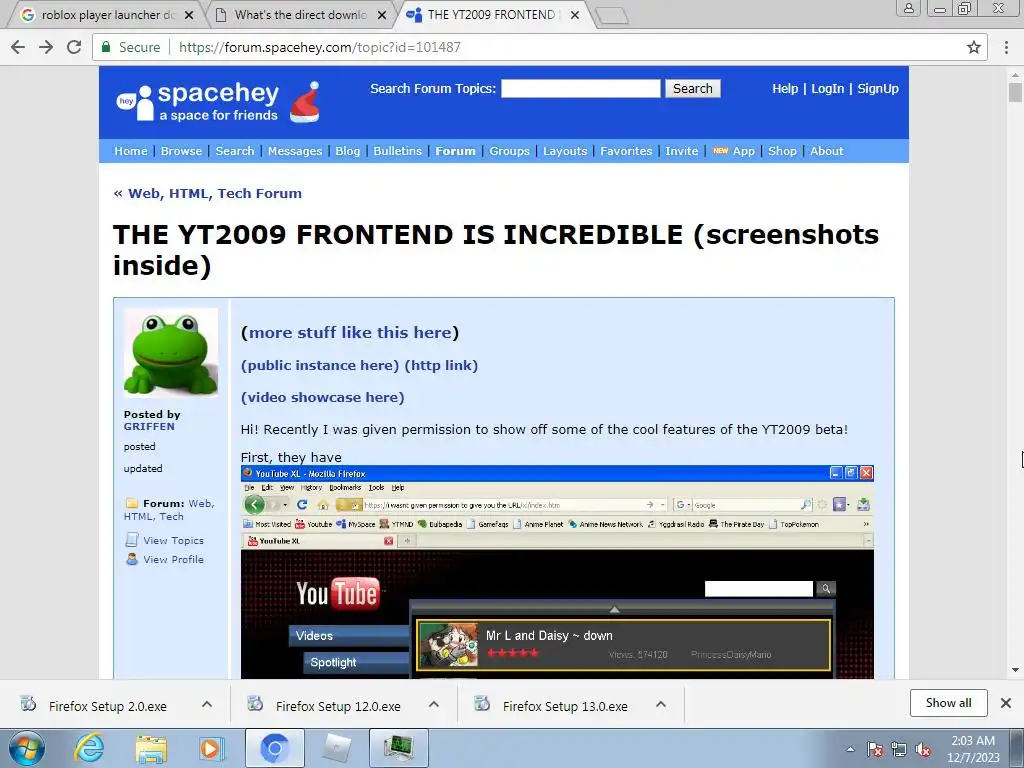Image resolution: width=1024 pixels, height=768 pixels.
Task: Open Groups in the nav bar
Action: tap(509, 151)
